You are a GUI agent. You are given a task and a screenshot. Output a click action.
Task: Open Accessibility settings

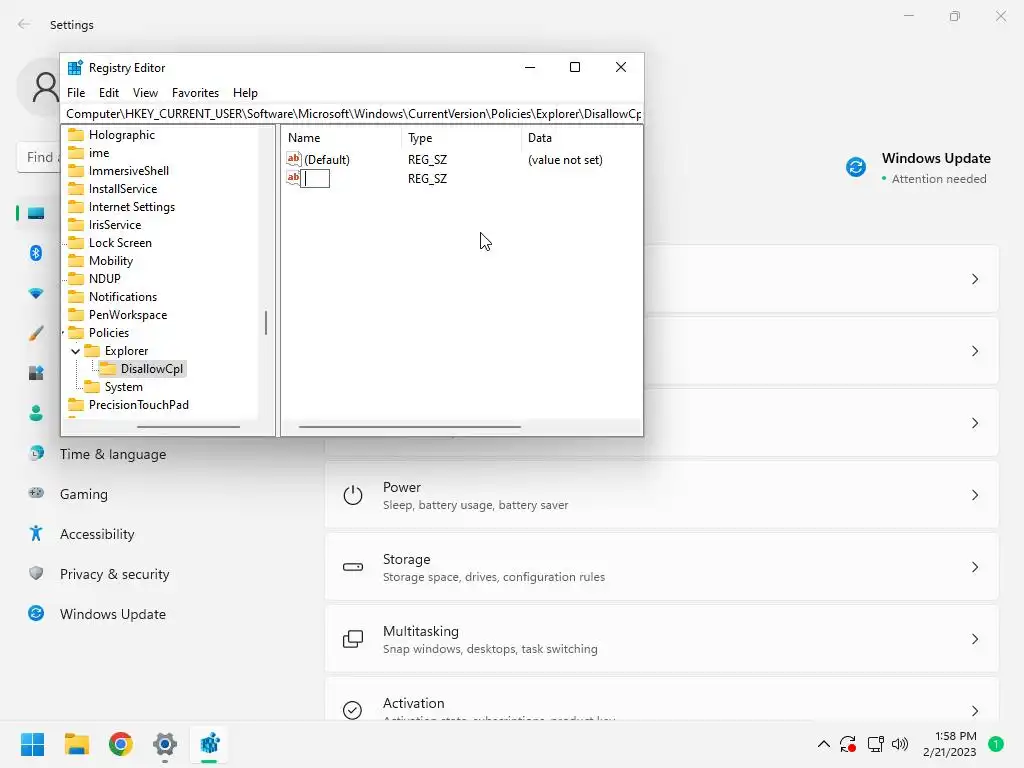(97, 534)
